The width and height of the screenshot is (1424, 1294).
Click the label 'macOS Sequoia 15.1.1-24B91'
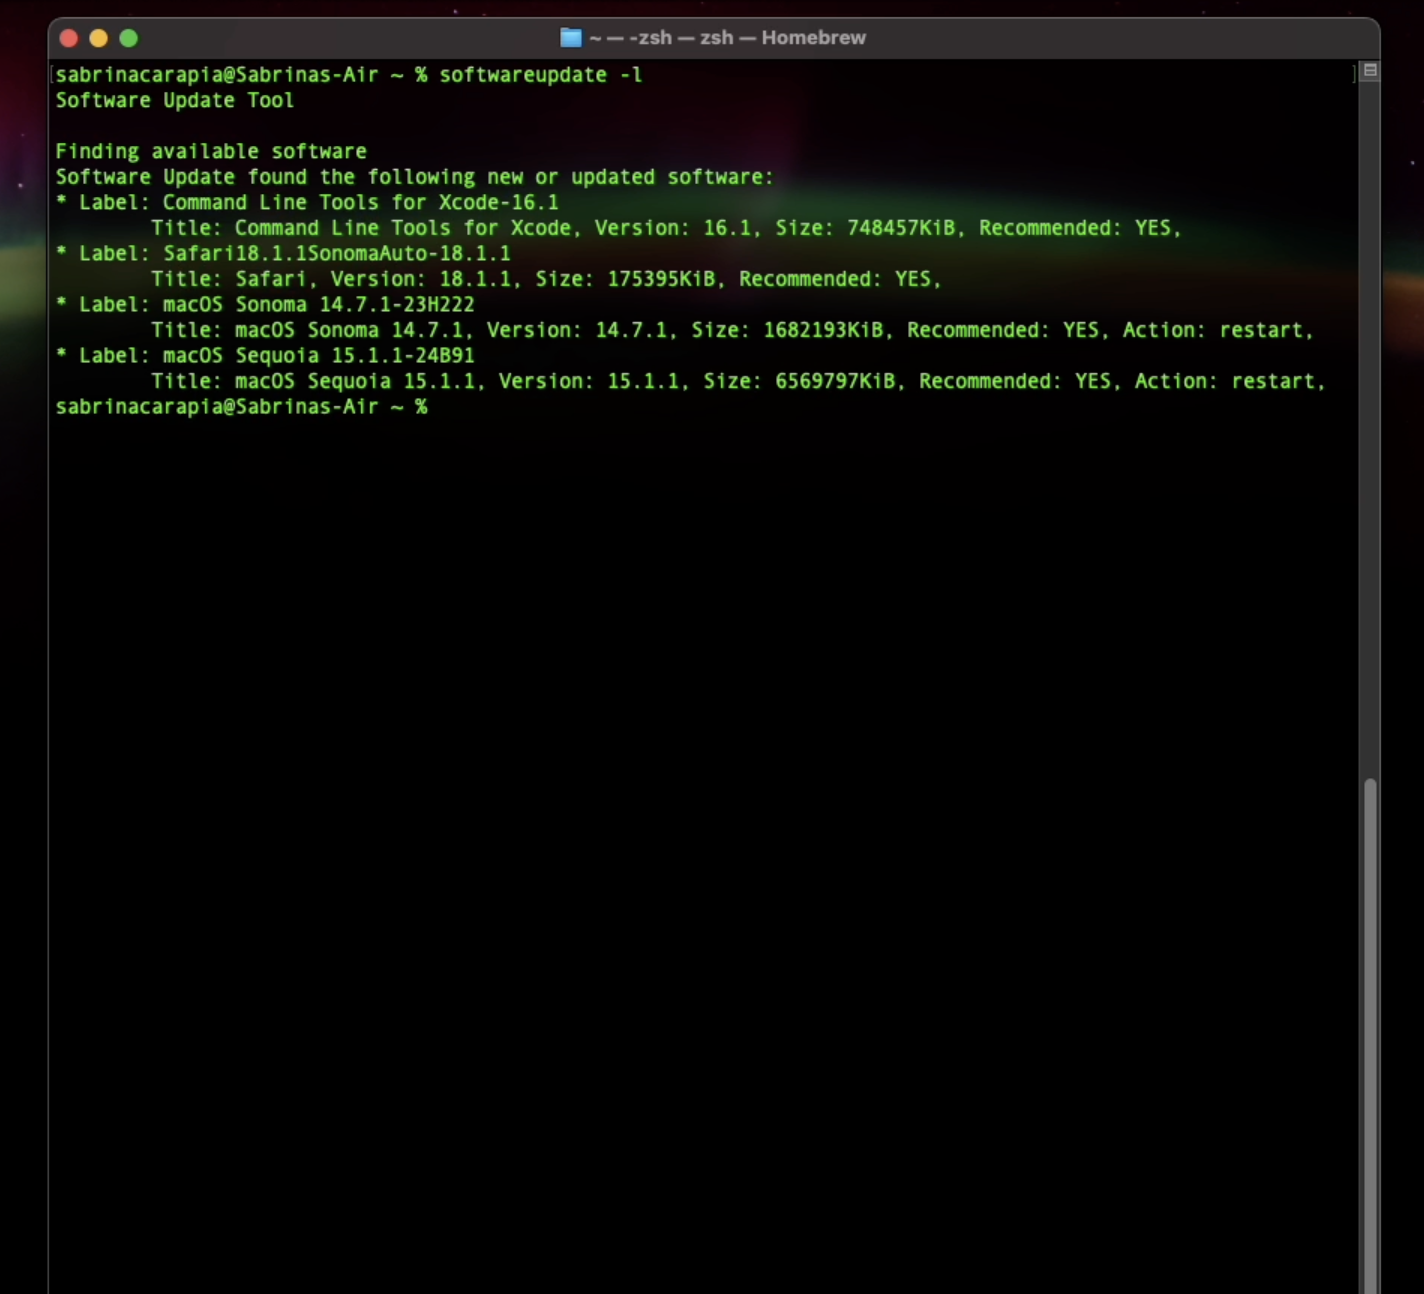click(x=319, y=355)
